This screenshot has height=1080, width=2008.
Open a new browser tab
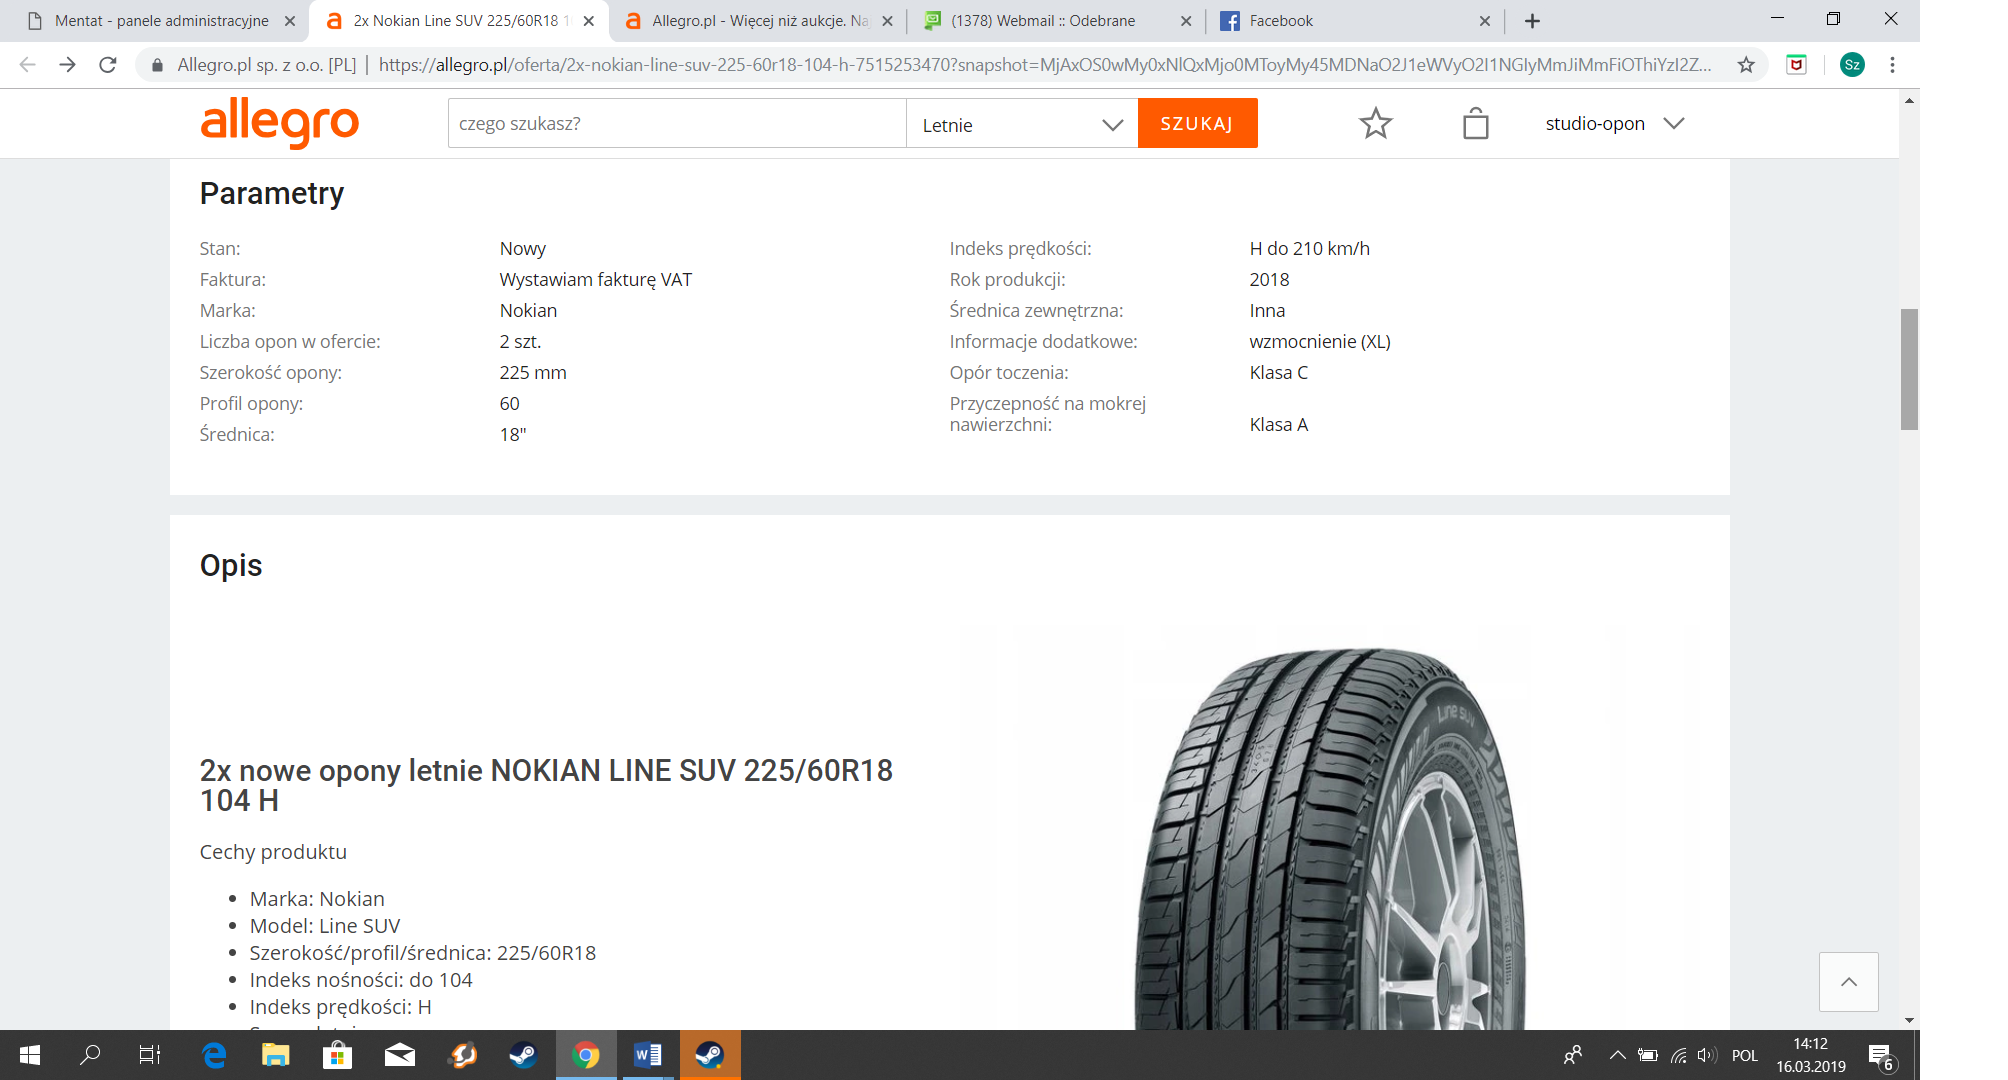[x=1532, y=20]
